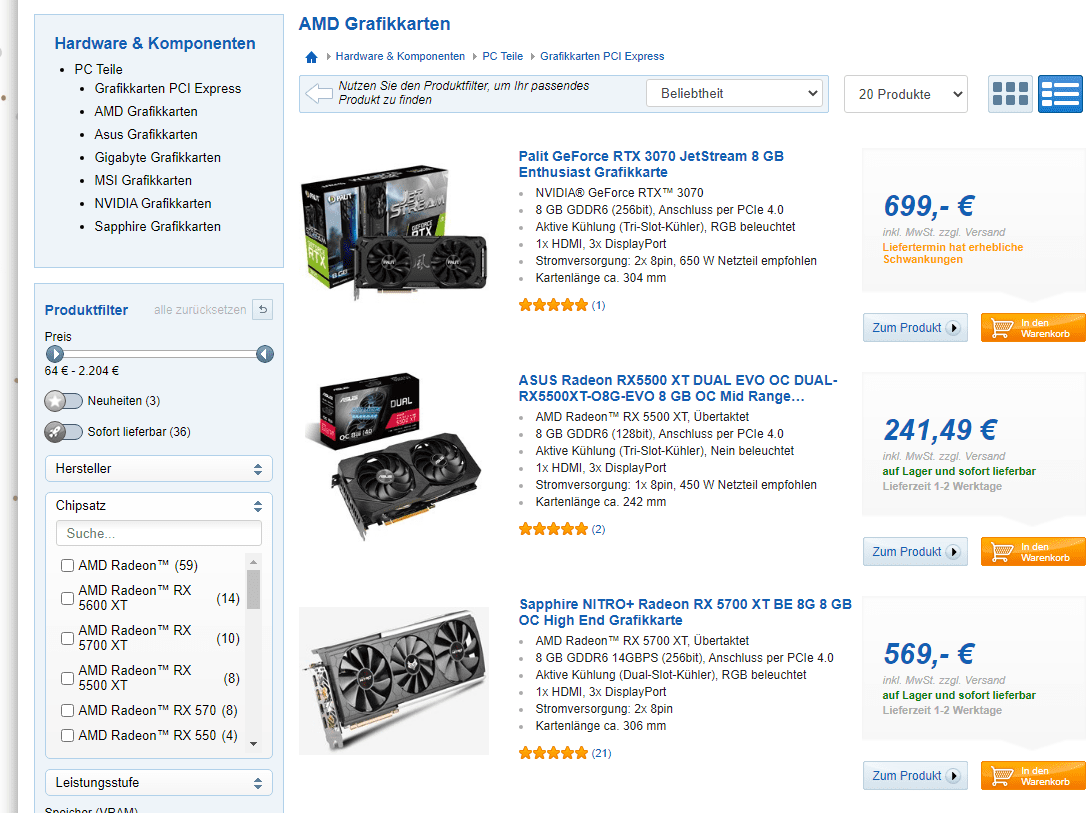Open star ratings of ASUS RX5500 XT

pyautogui.click(x=553, y=530)
